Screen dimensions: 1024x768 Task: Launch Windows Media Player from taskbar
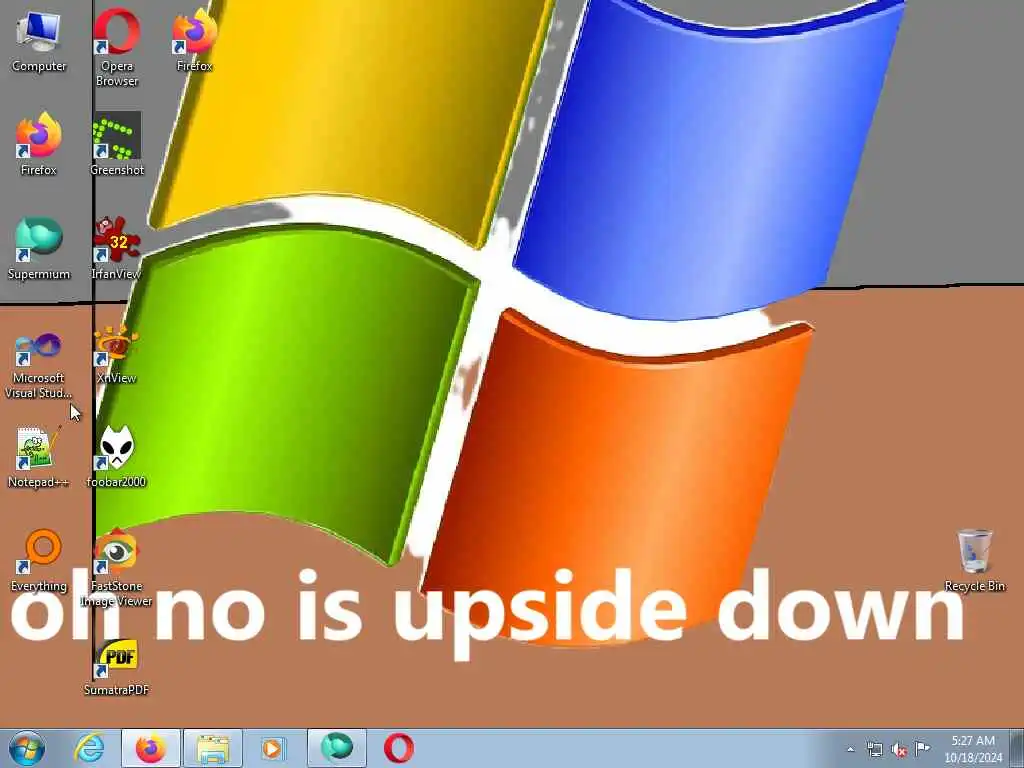(x=273, y=749)
